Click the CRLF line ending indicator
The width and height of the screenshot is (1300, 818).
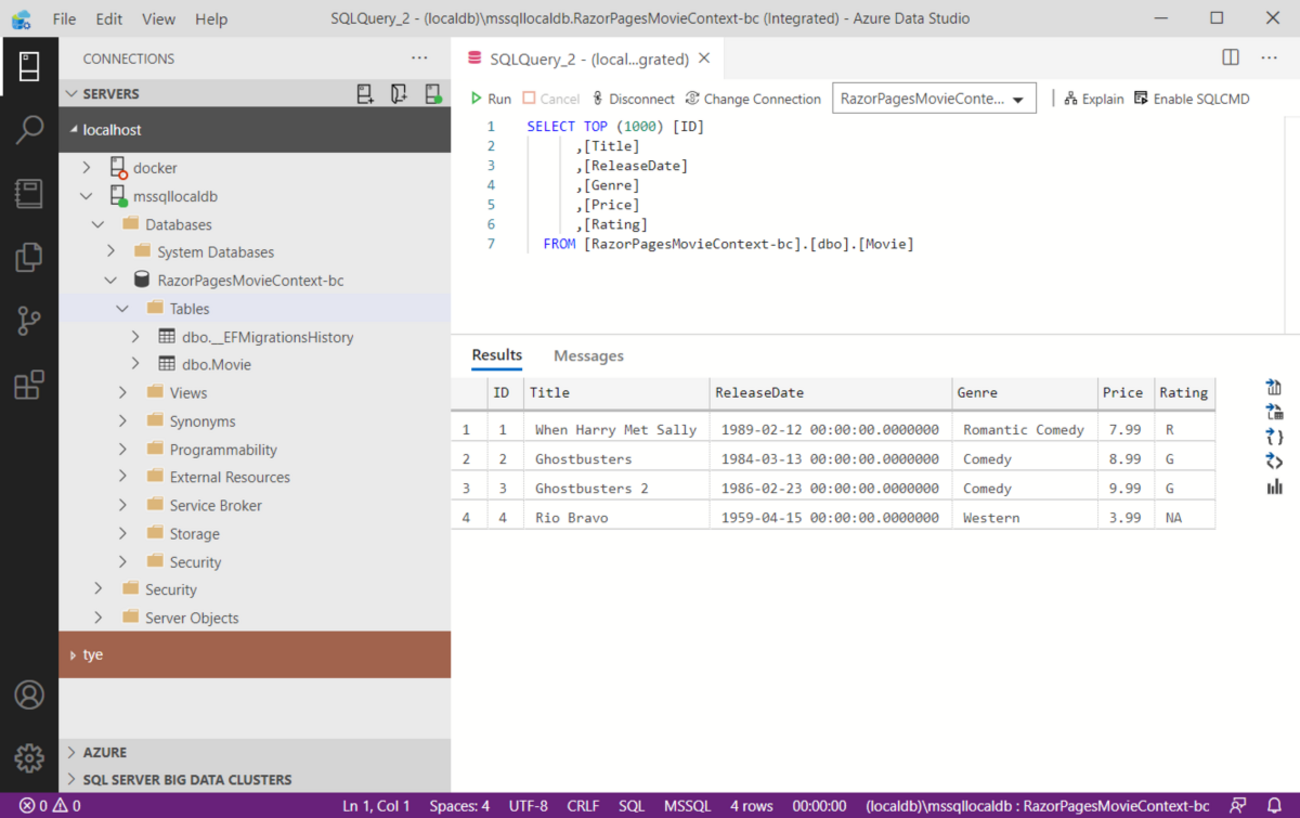point(583,805)
